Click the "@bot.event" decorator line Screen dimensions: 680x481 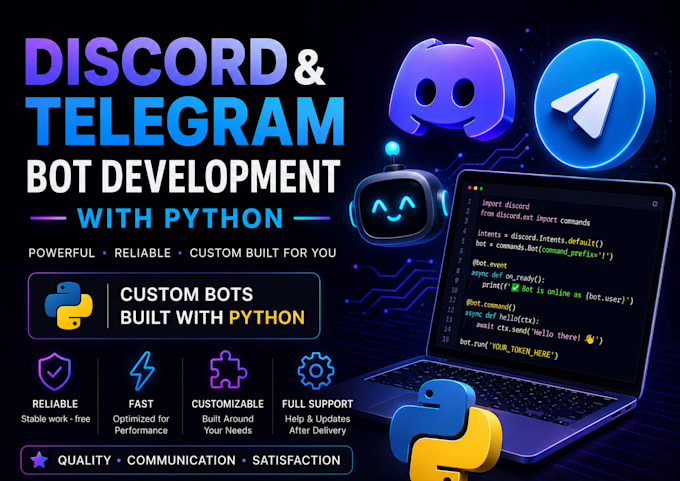490,264
